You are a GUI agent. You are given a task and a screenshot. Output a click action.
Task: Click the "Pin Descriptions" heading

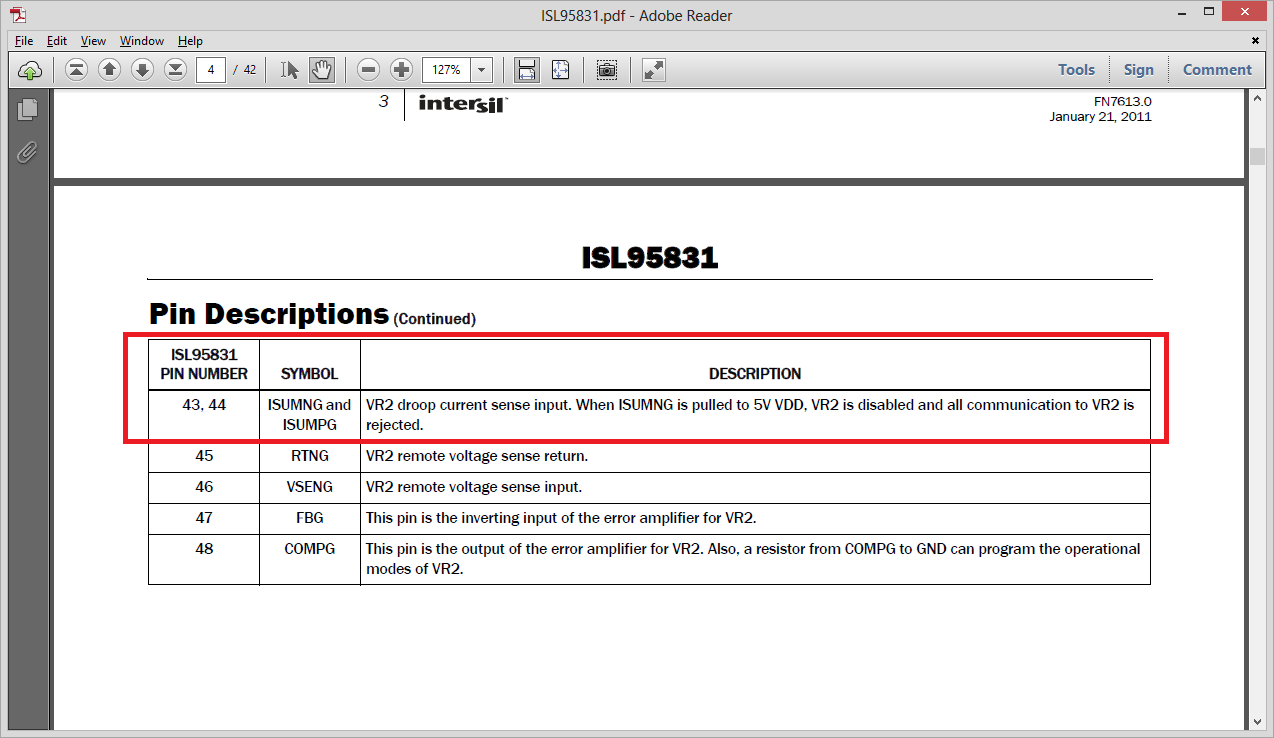268,314
